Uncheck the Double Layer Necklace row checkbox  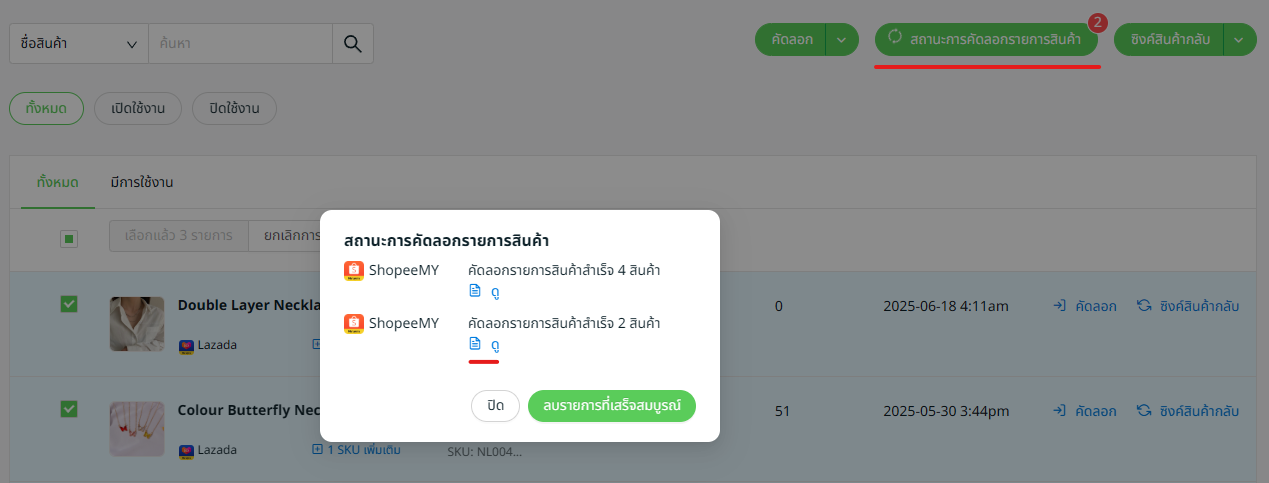69,304
